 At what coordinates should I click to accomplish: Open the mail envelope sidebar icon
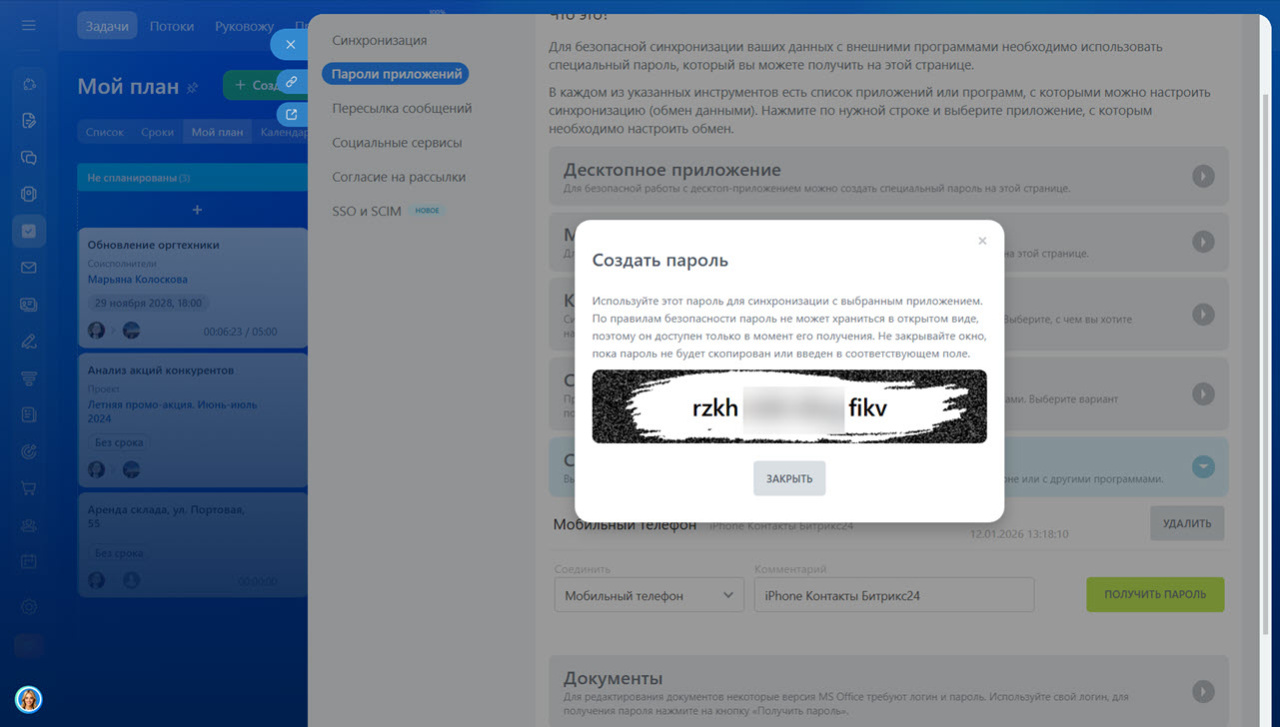point(28,267)
